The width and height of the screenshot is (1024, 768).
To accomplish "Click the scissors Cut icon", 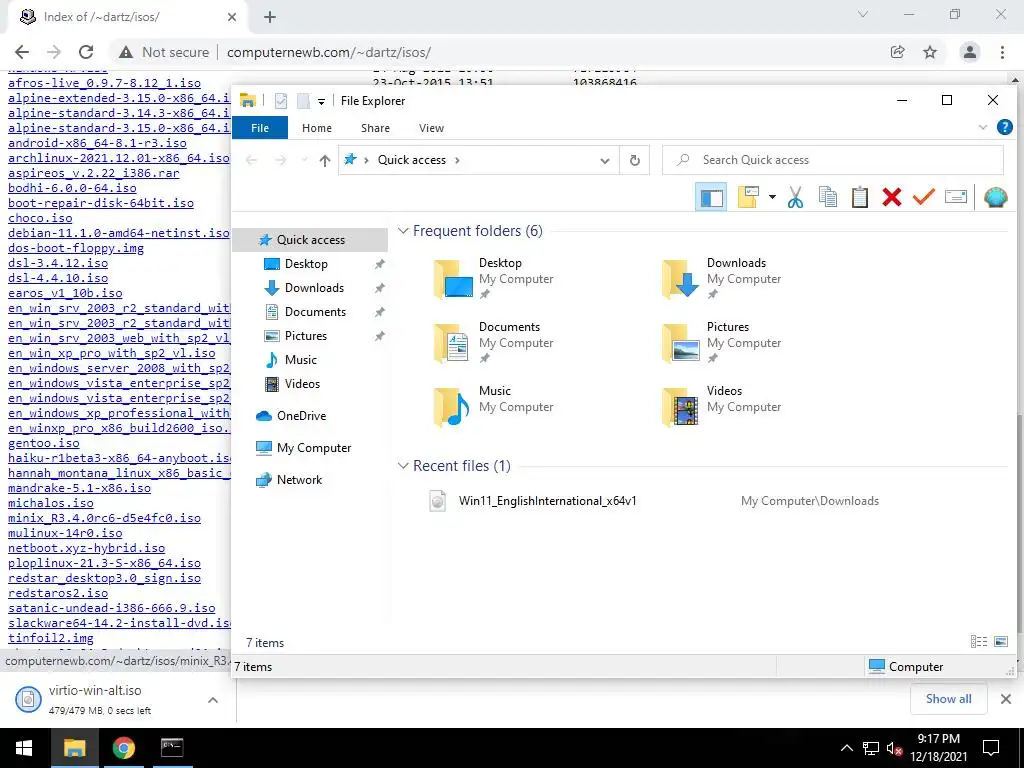I will coord(795,197).
